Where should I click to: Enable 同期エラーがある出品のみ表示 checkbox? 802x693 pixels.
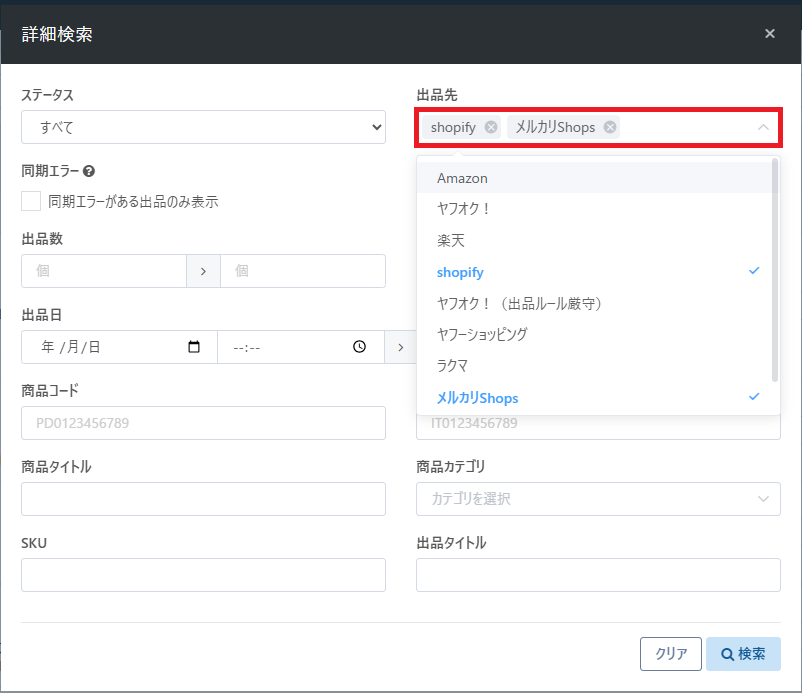click(31, 201)
